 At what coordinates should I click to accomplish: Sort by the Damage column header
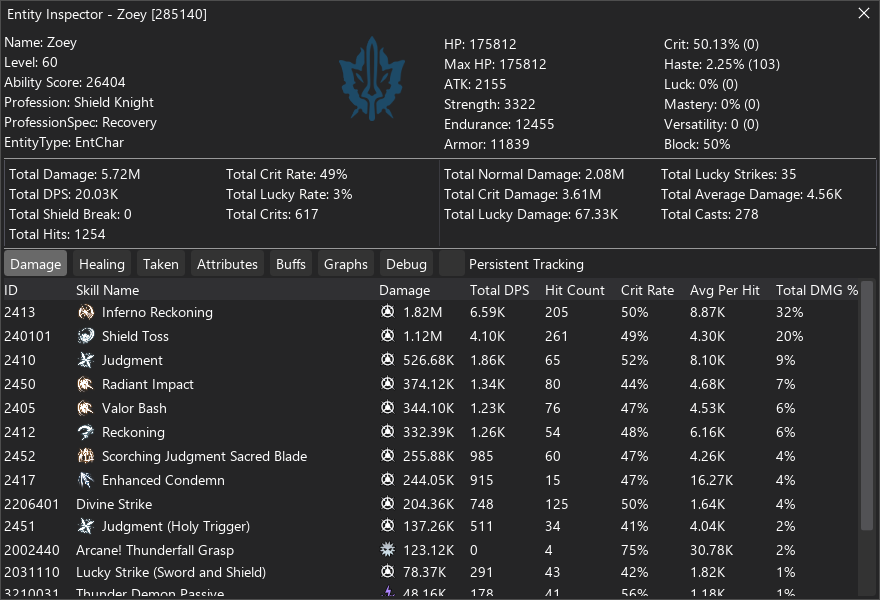click(x=405, y=290)
